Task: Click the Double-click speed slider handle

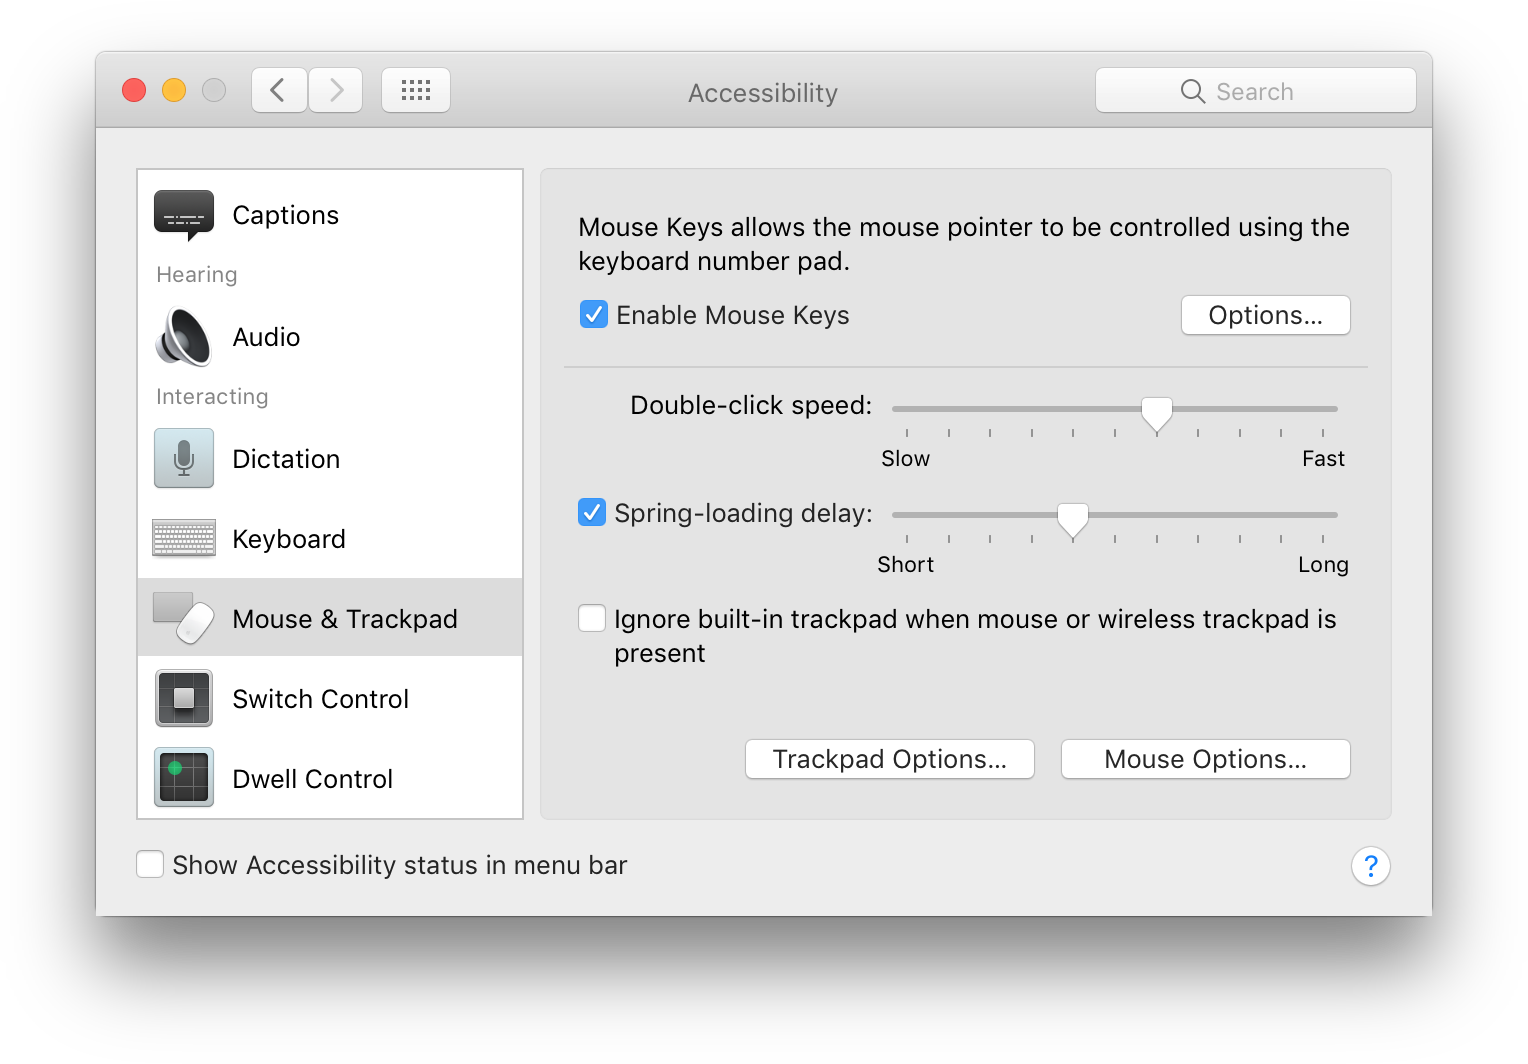Action: [1157, 412]
